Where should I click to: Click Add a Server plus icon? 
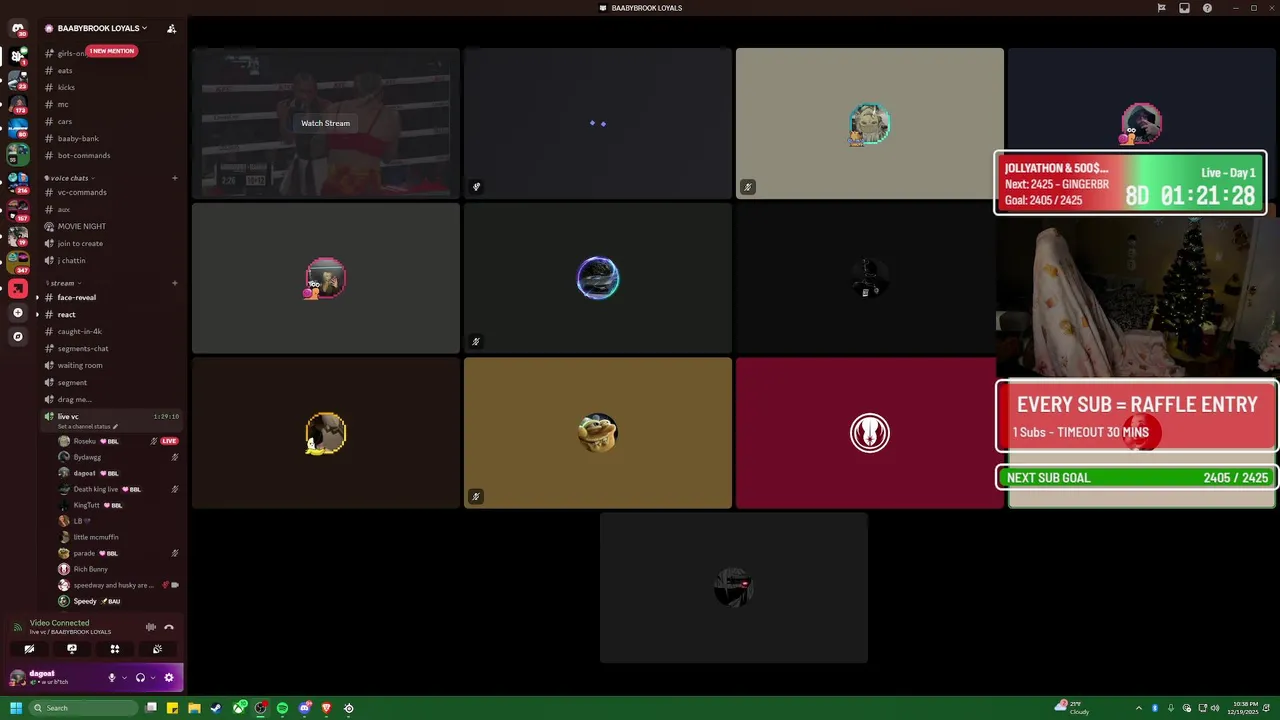17,313
